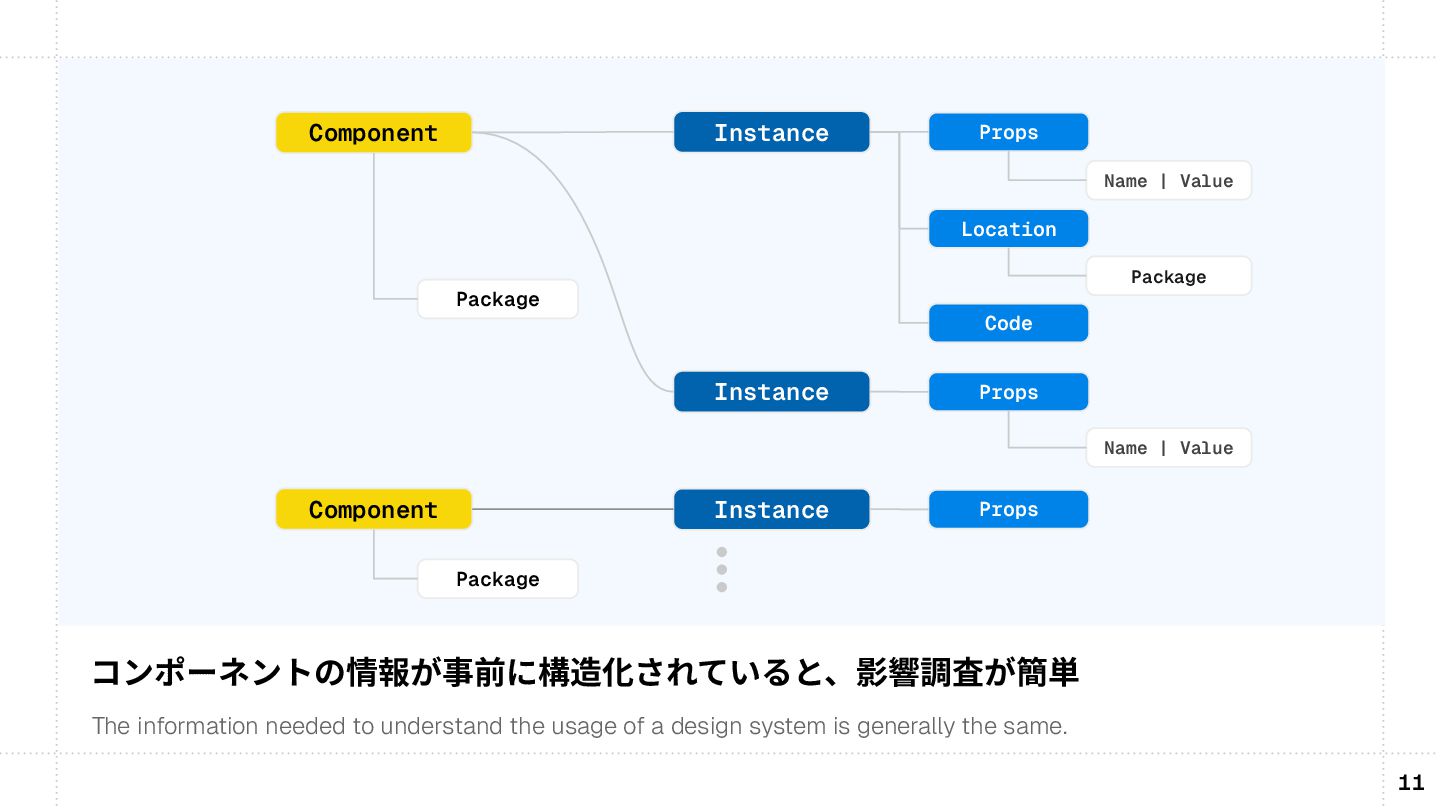Click the Package box under the bottom Component
The image size is (1440, 810).
(497, 579)
